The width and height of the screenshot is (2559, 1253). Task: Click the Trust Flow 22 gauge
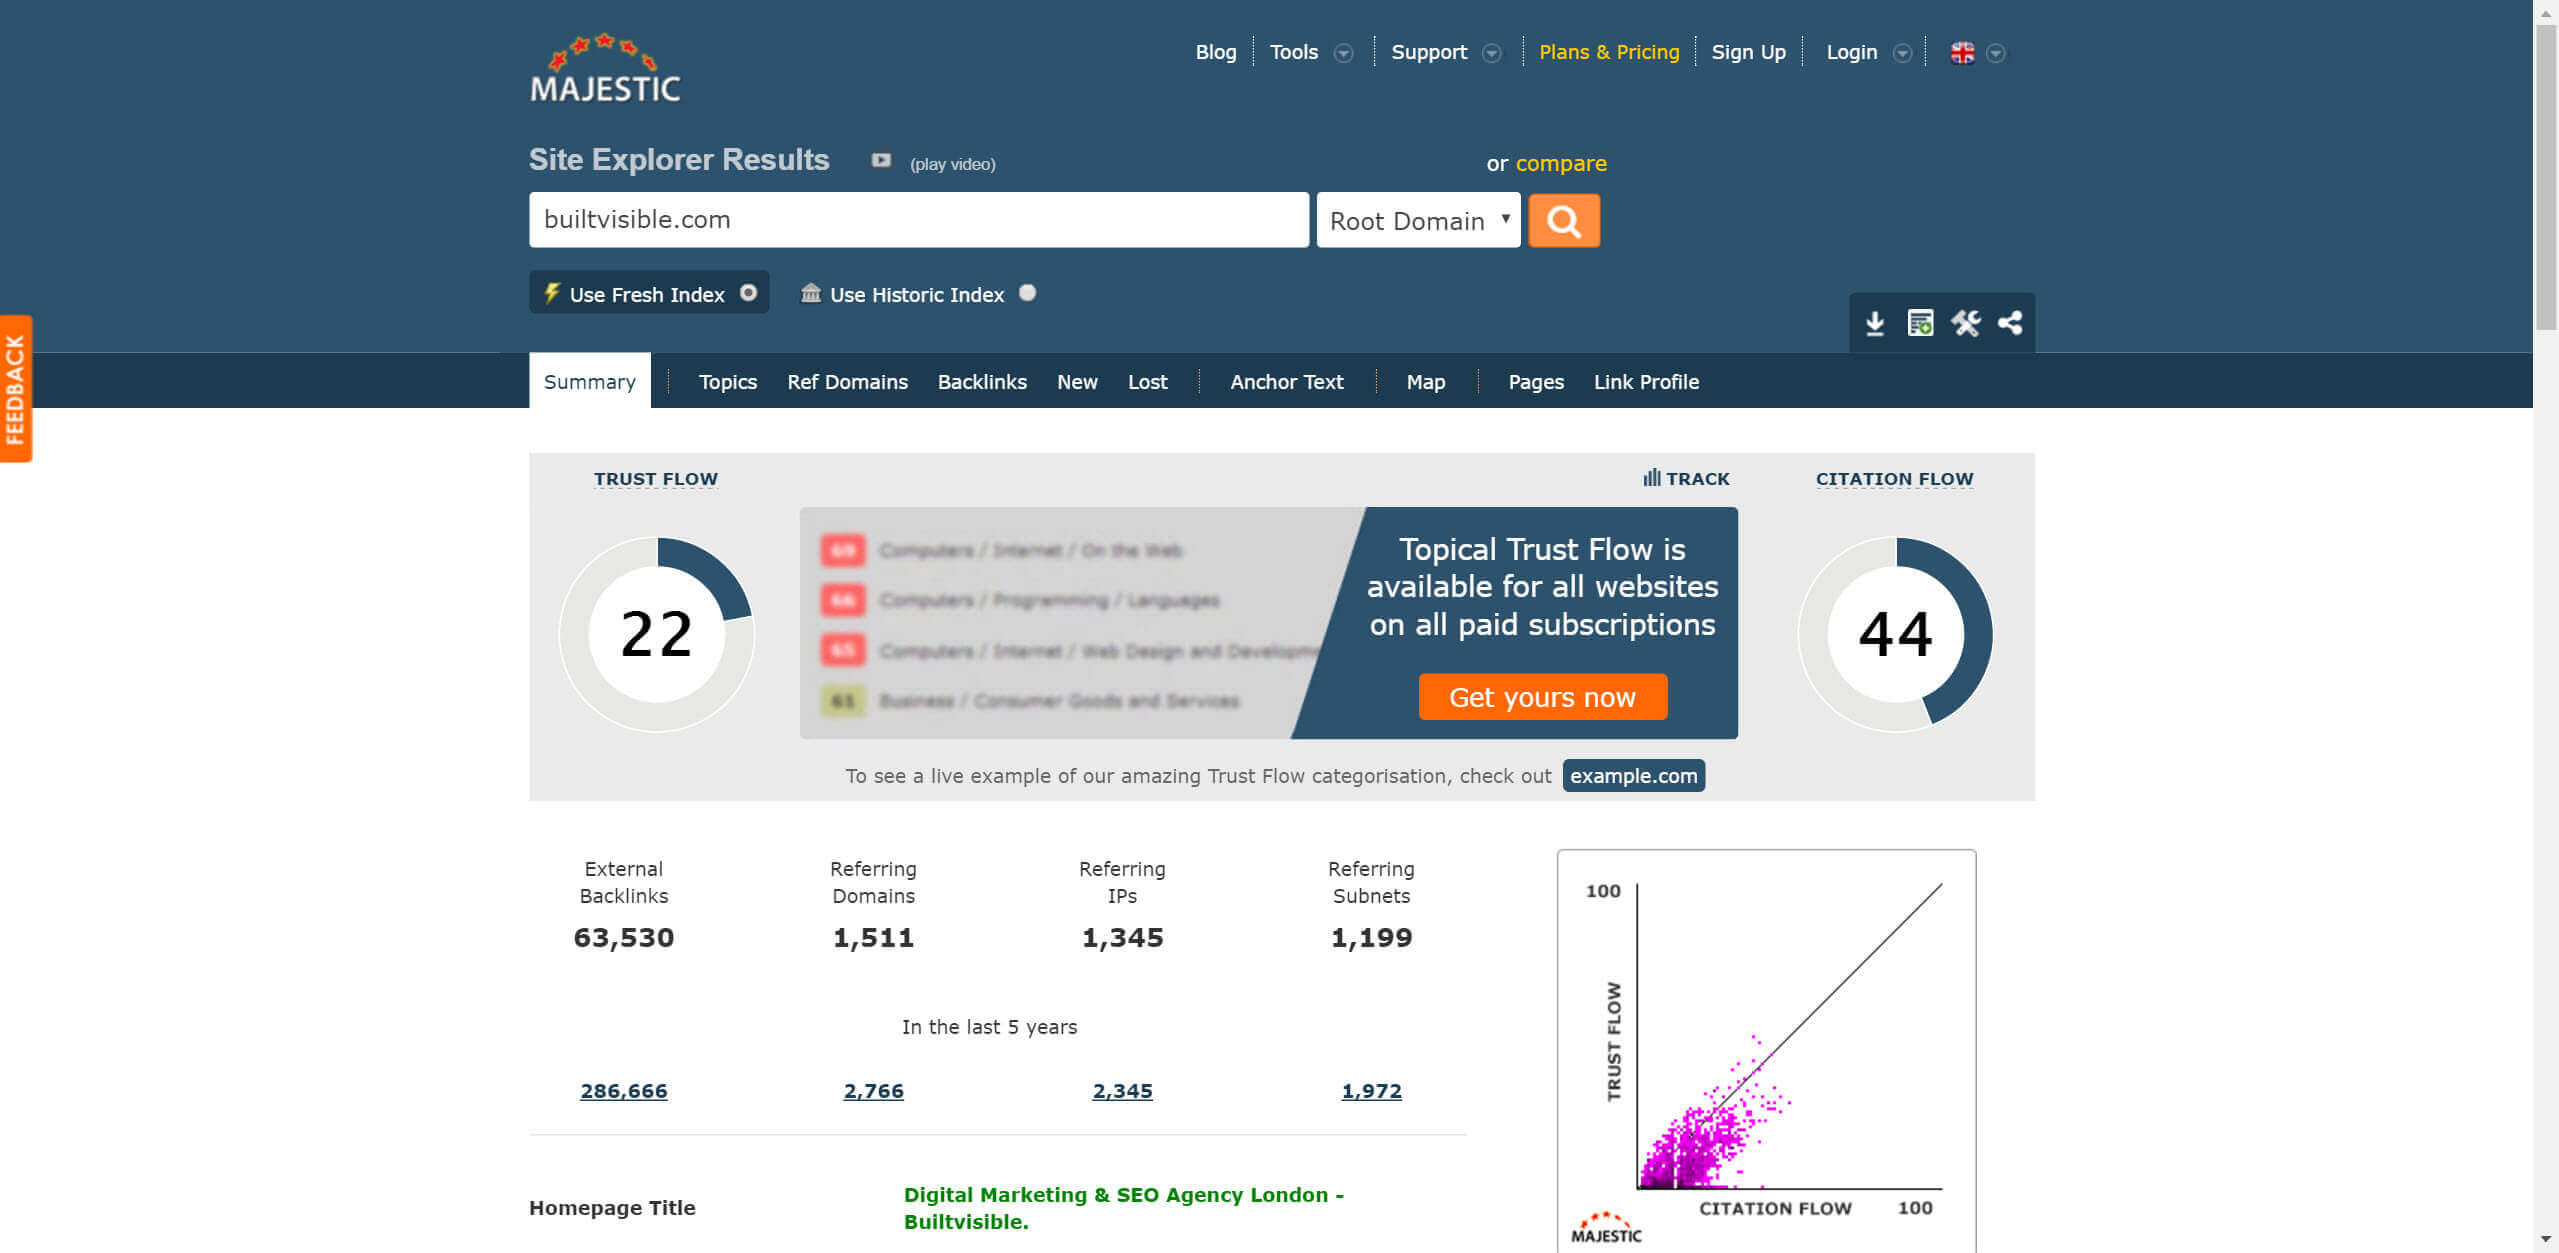(x=656, y=634)
